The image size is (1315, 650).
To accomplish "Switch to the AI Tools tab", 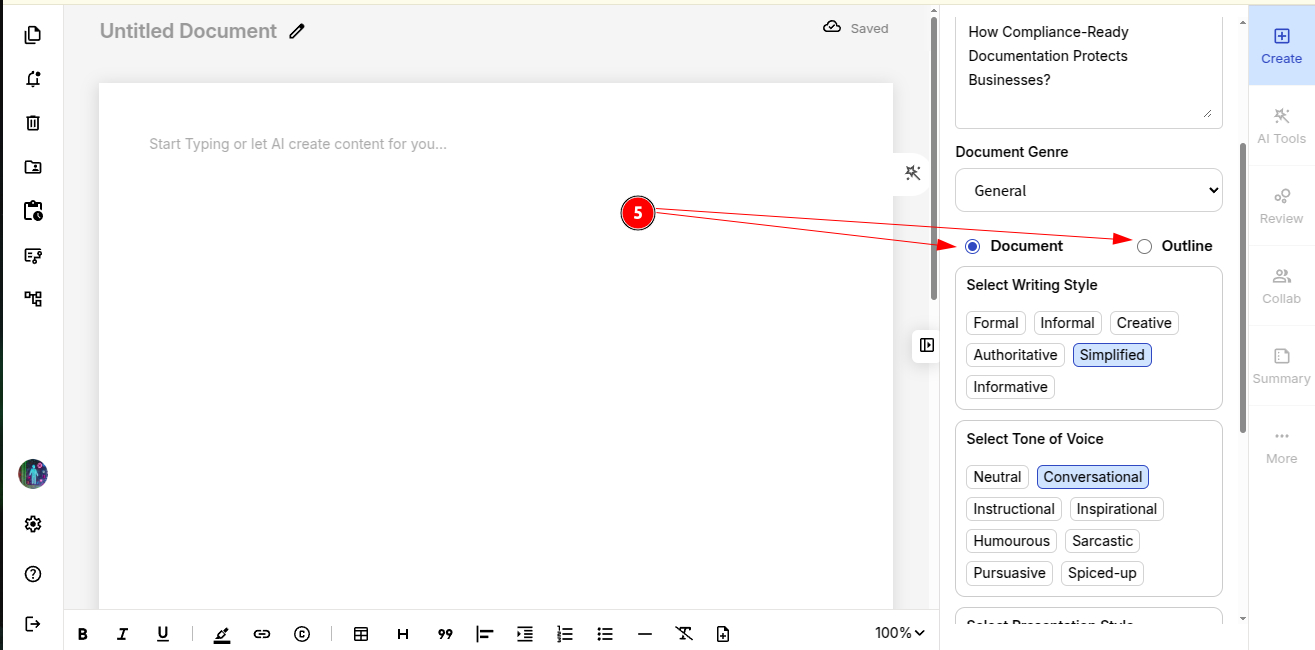I will (x=1281, y=126).
